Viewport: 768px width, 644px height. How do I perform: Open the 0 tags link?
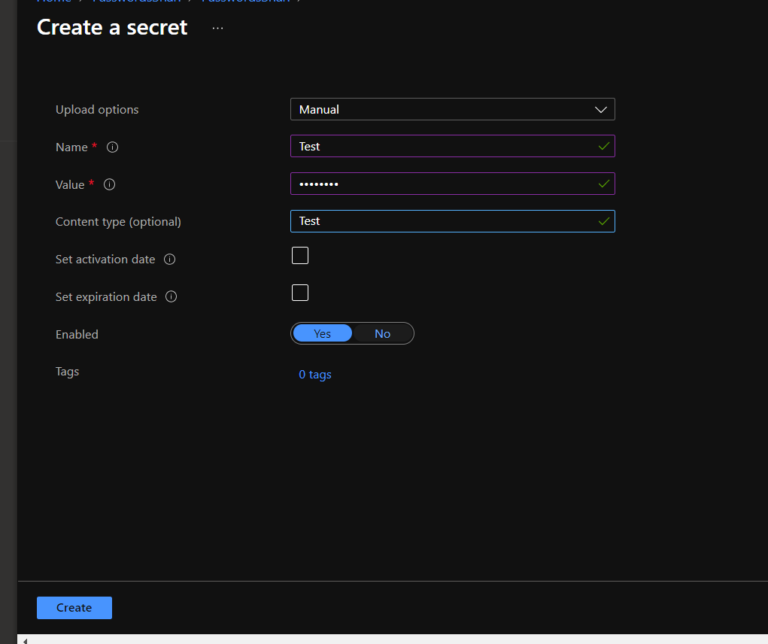(315, 374)
